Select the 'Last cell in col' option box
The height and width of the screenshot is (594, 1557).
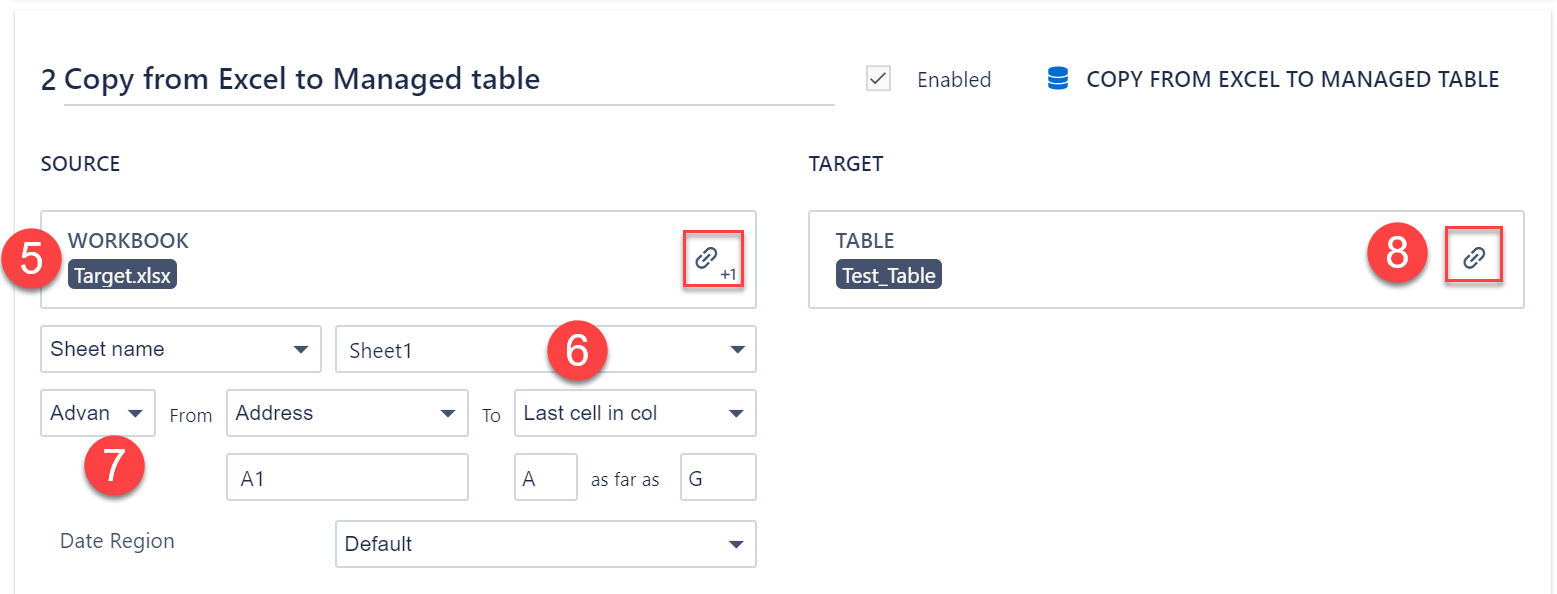tap(634, 412)
